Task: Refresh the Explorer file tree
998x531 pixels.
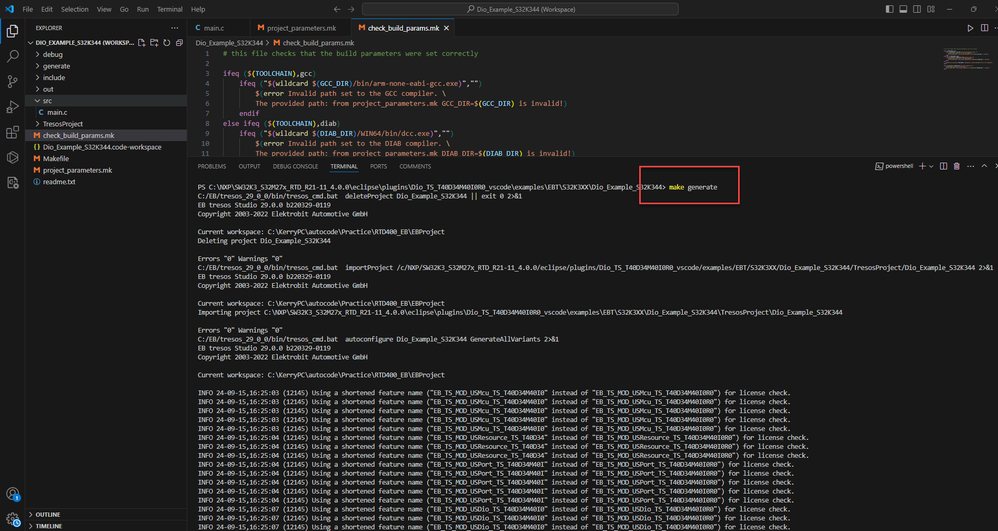Action: coord(167,43)
